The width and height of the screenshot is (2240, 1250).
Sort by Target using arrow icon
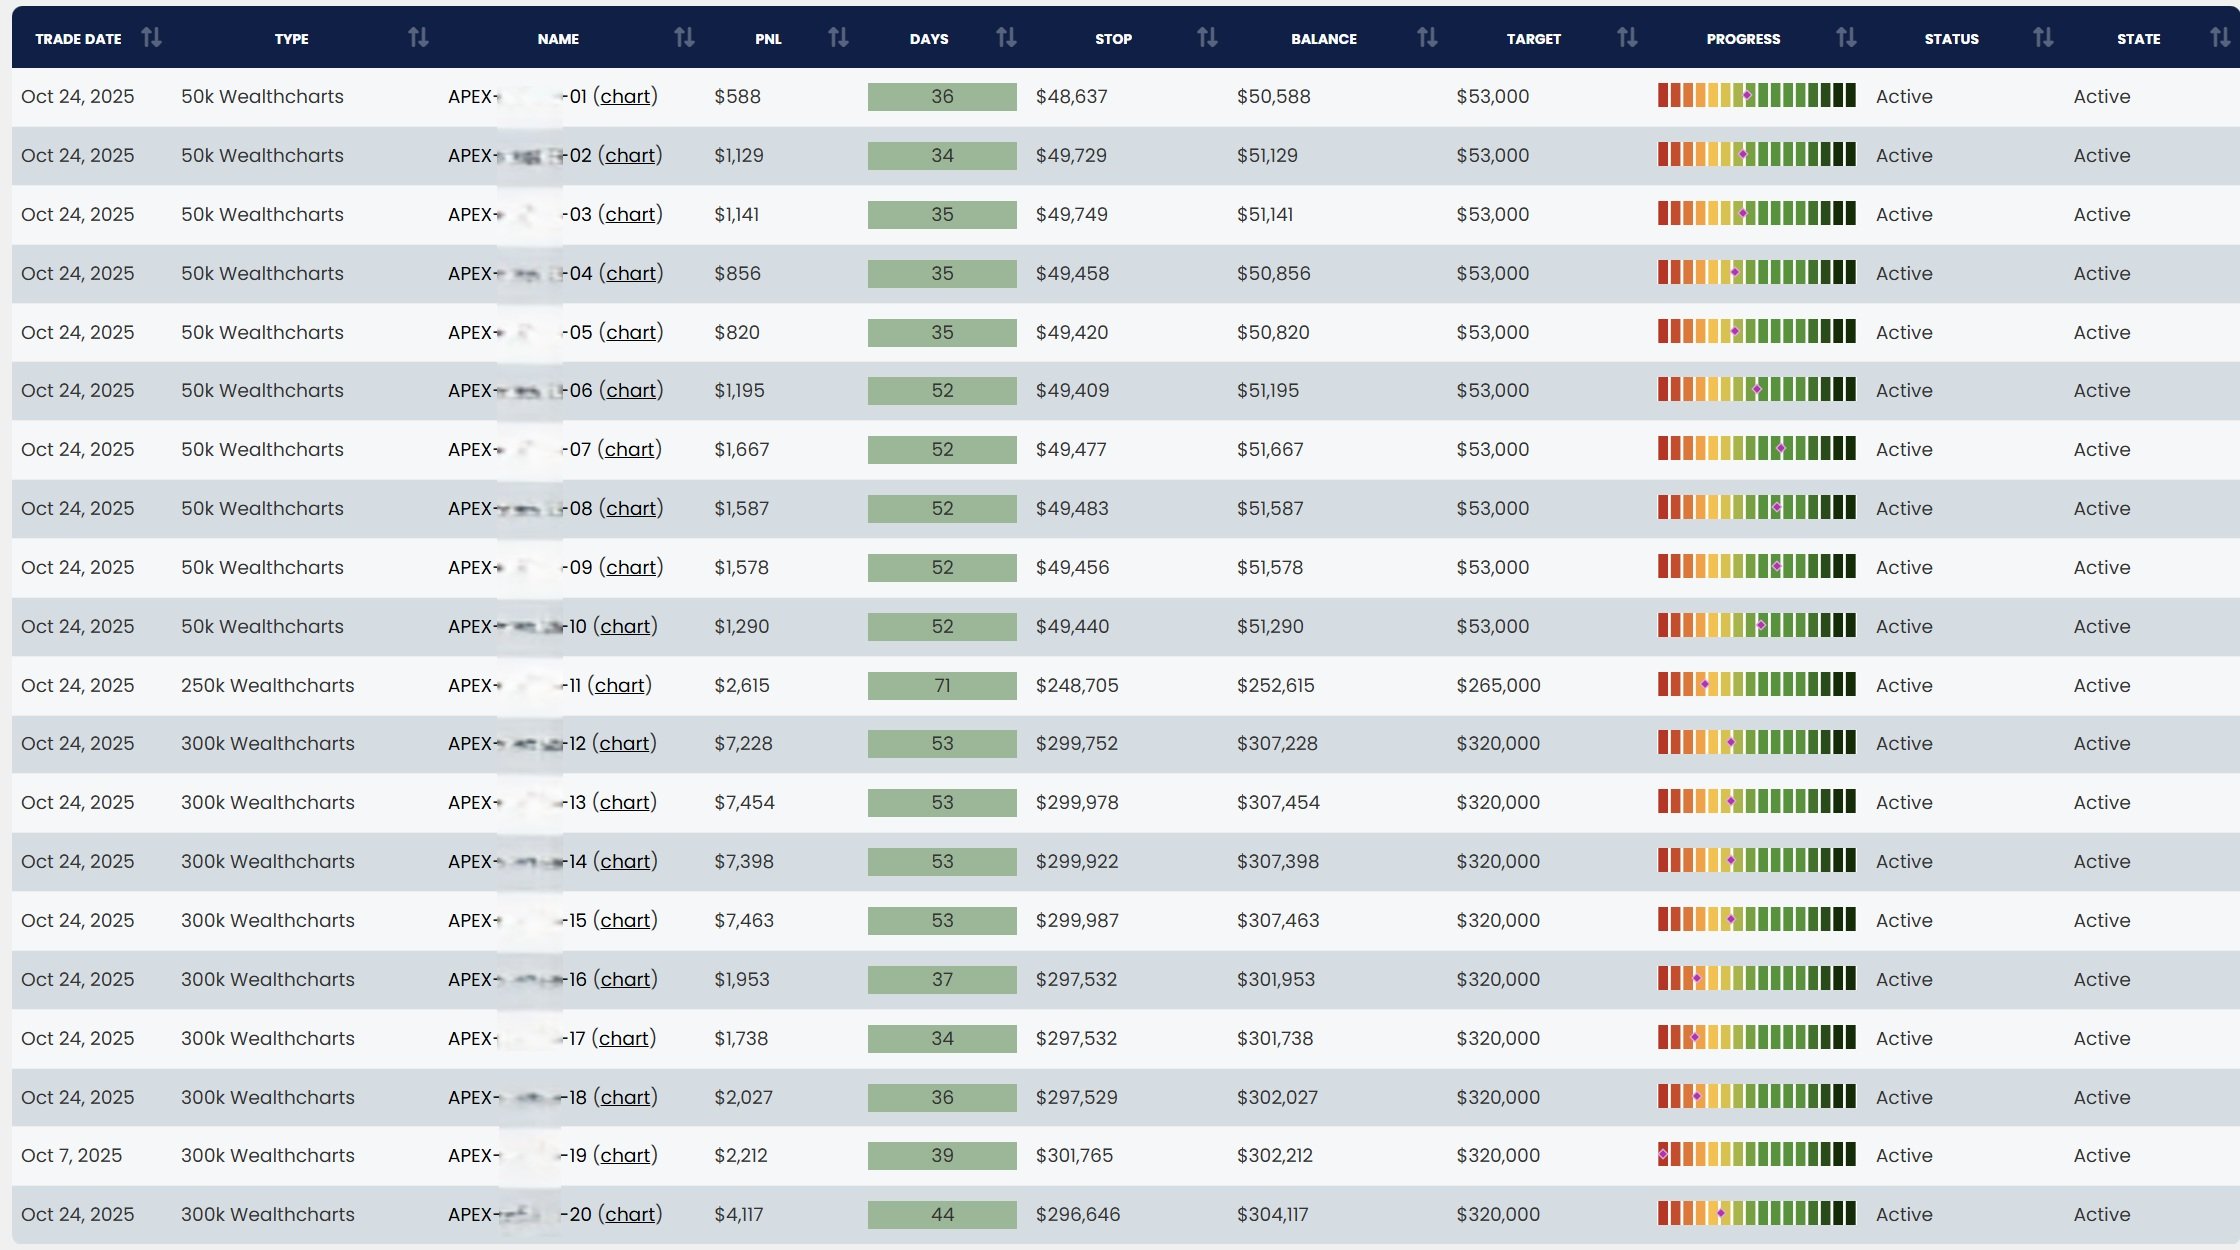pos(1627,38)
